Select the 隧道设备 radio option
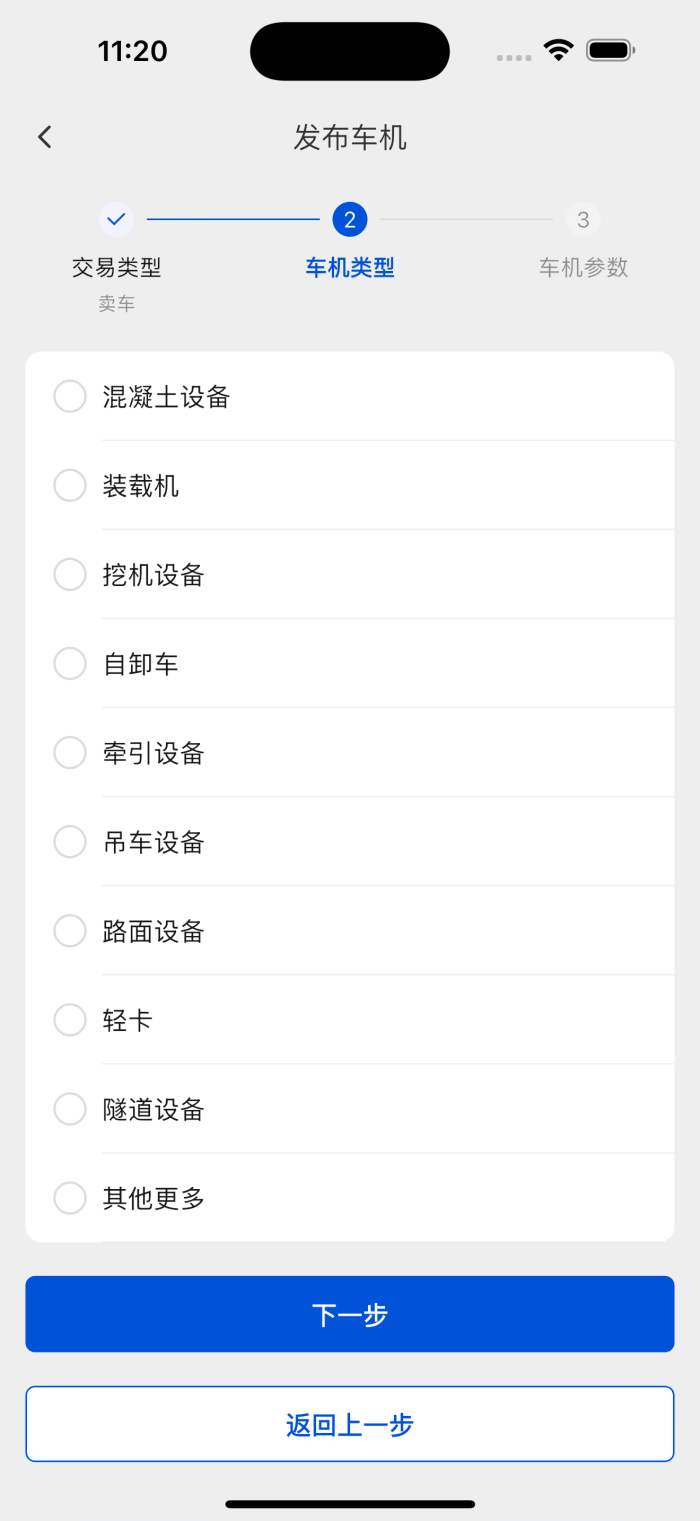Screen dimensions: 700x1521 70,1109
